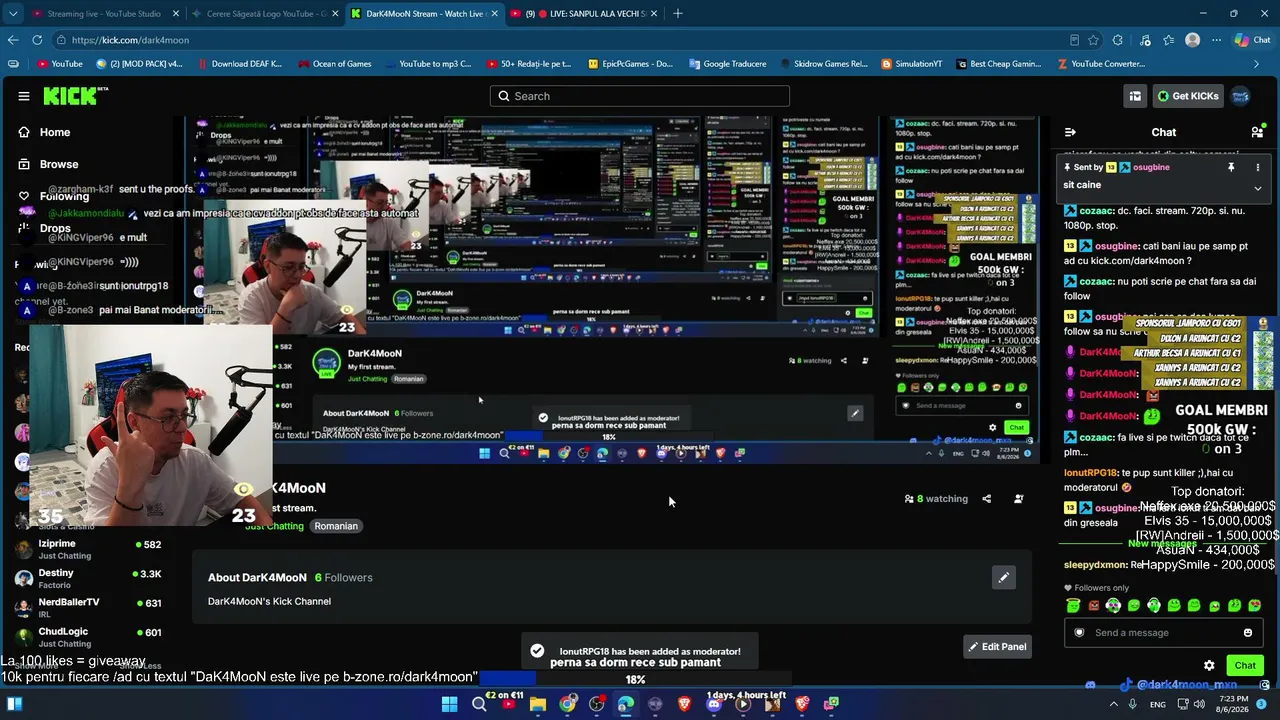Image resolution: width=1280 pixels, height=720 pixels.
Task: Switch to the Cerere Sageata Logo YouTube tab
Action: pyautogui.click(x=265, y=13)
